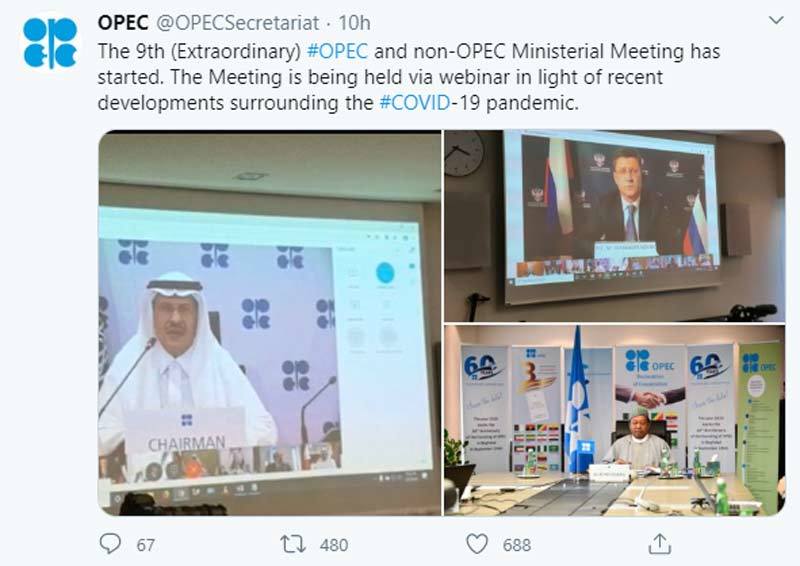Open the top-right photo of the projected video call
The width and height of the screenshot is (800, 566).
(x=614, y=225)
